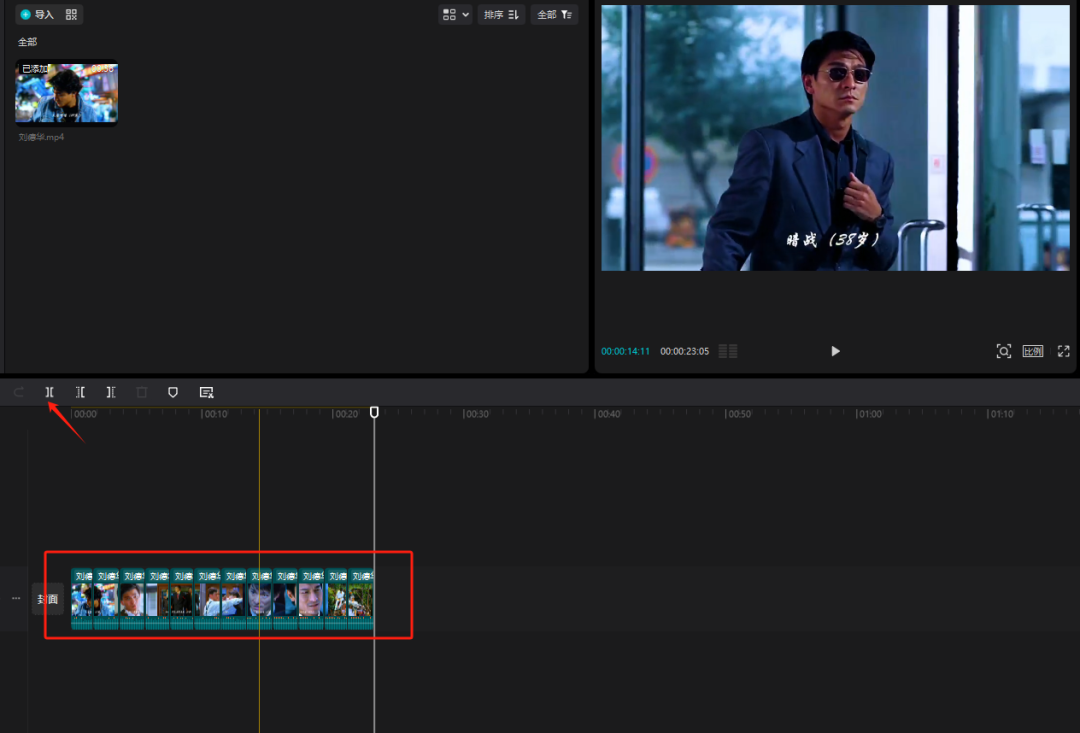Click the 00:50 mark on the ruler
The image size is (1080, 733).
coord(739,414)
